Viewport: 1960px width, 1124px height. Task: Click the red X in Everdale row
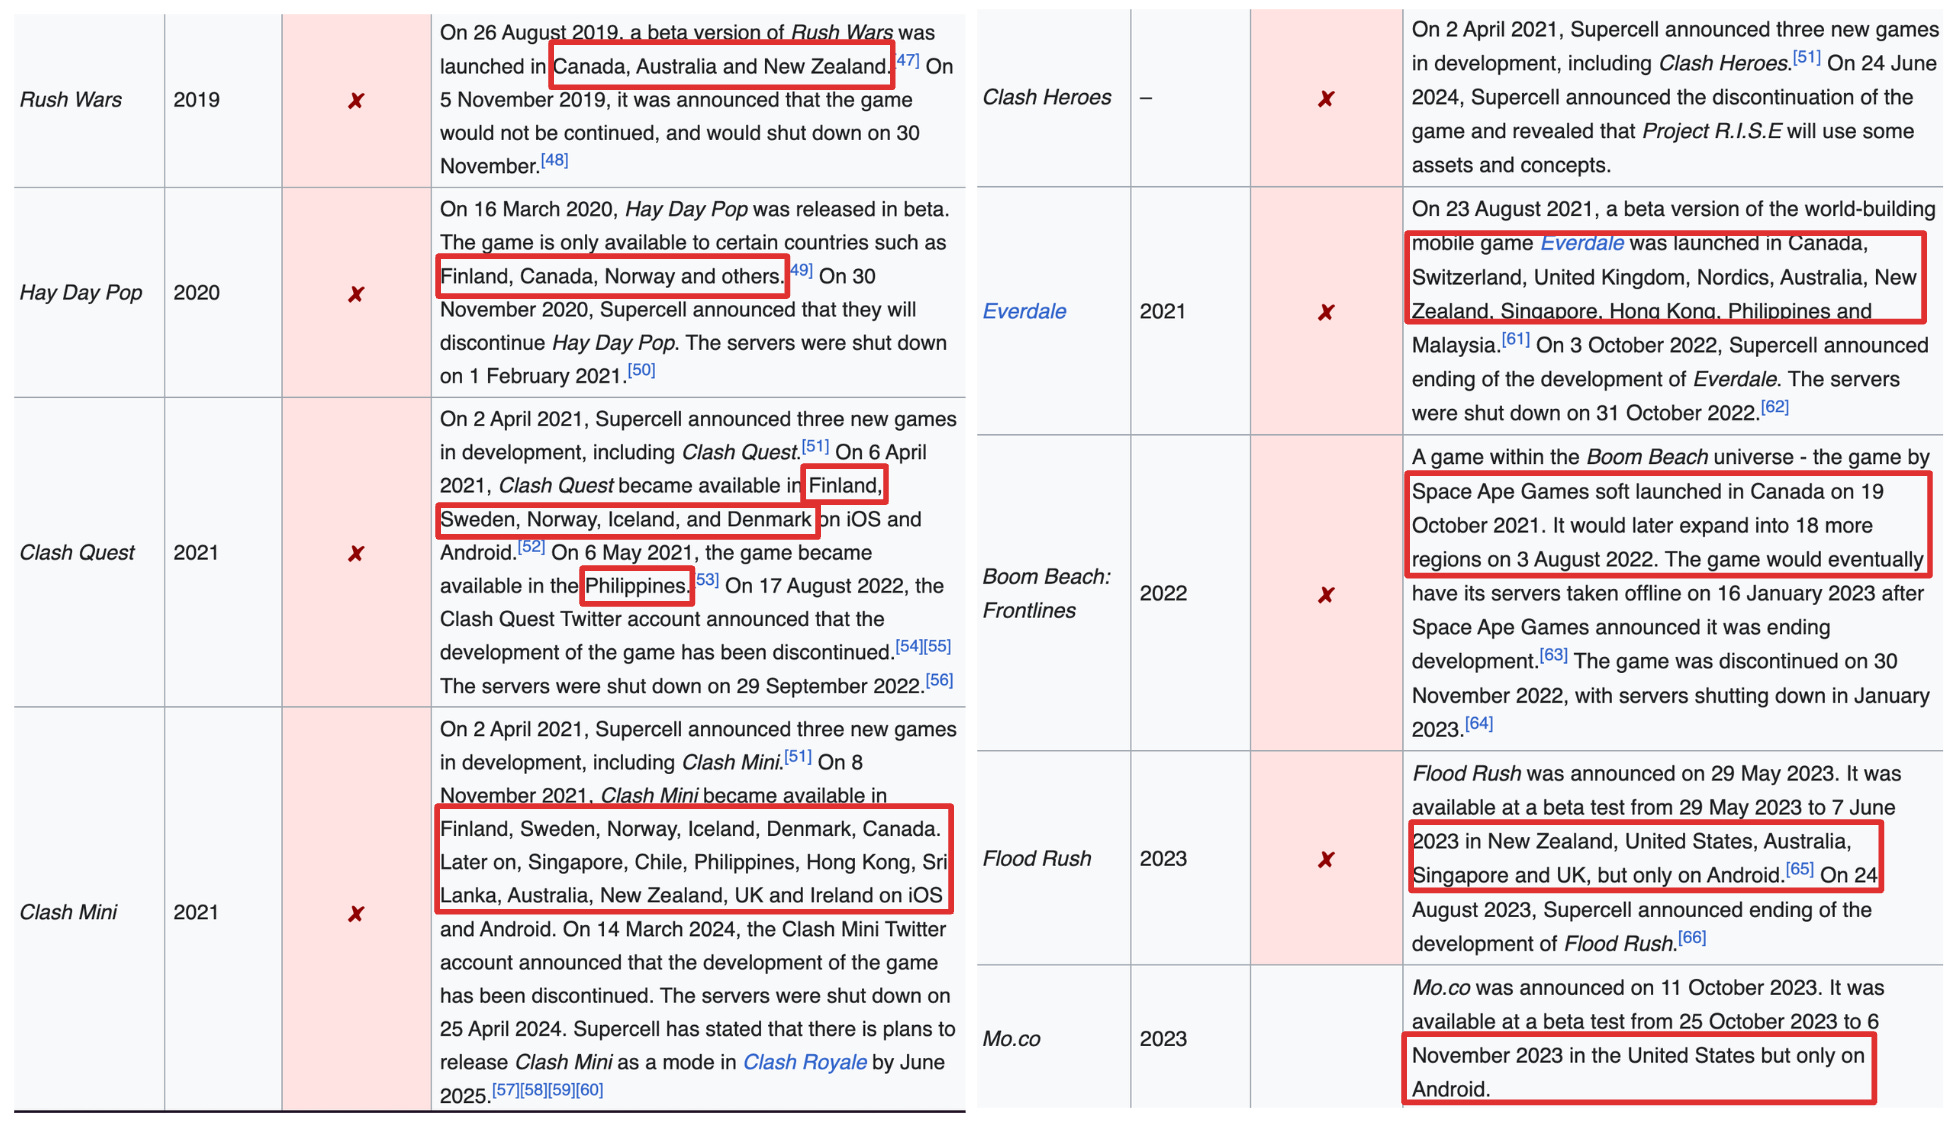(x=1326, y=312)
